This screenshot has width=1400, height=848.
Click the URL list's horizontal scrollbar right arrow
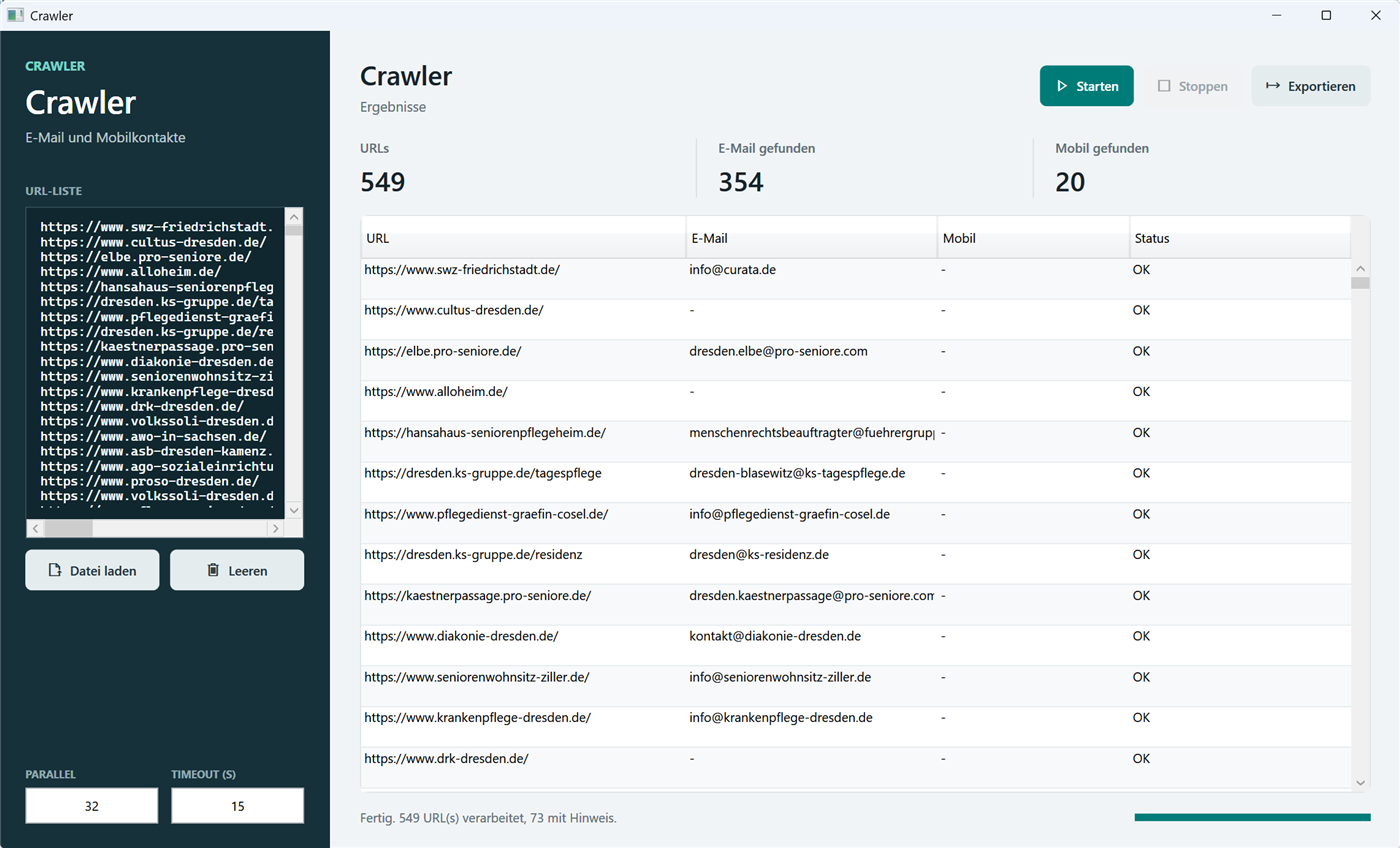point(276,528)
